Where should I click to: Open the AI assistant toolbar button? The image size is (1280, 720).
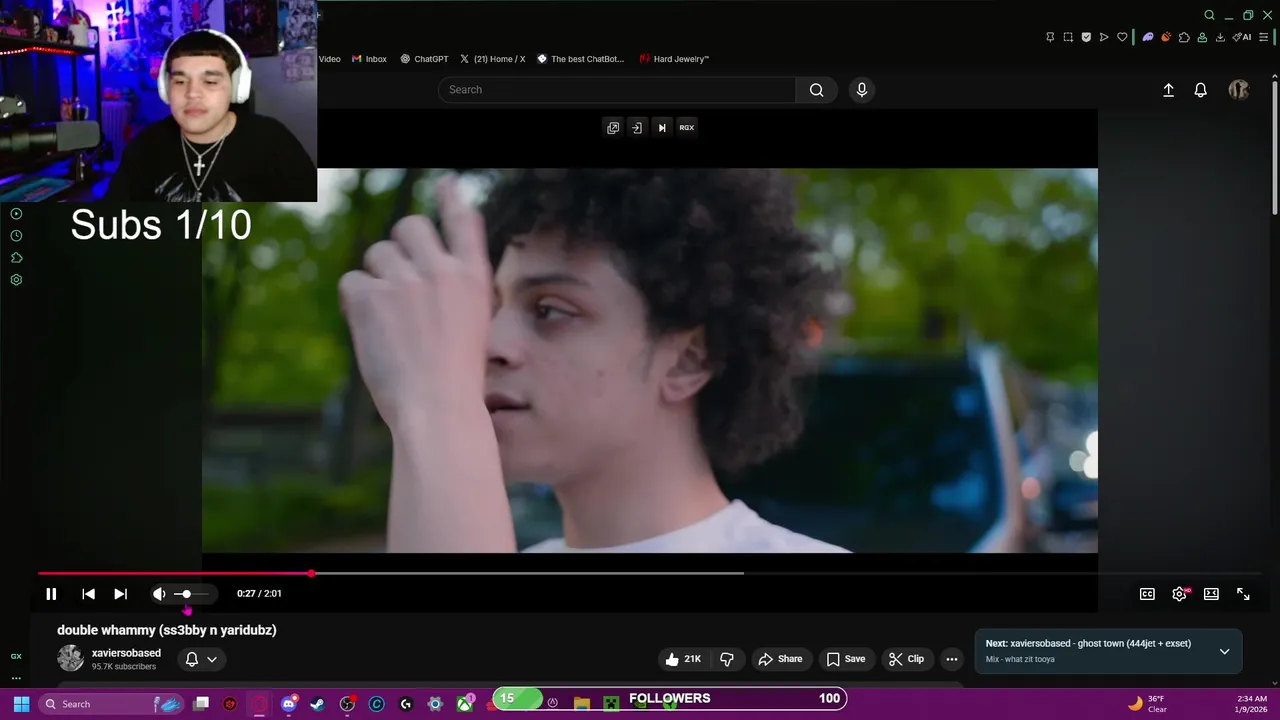1242,37
